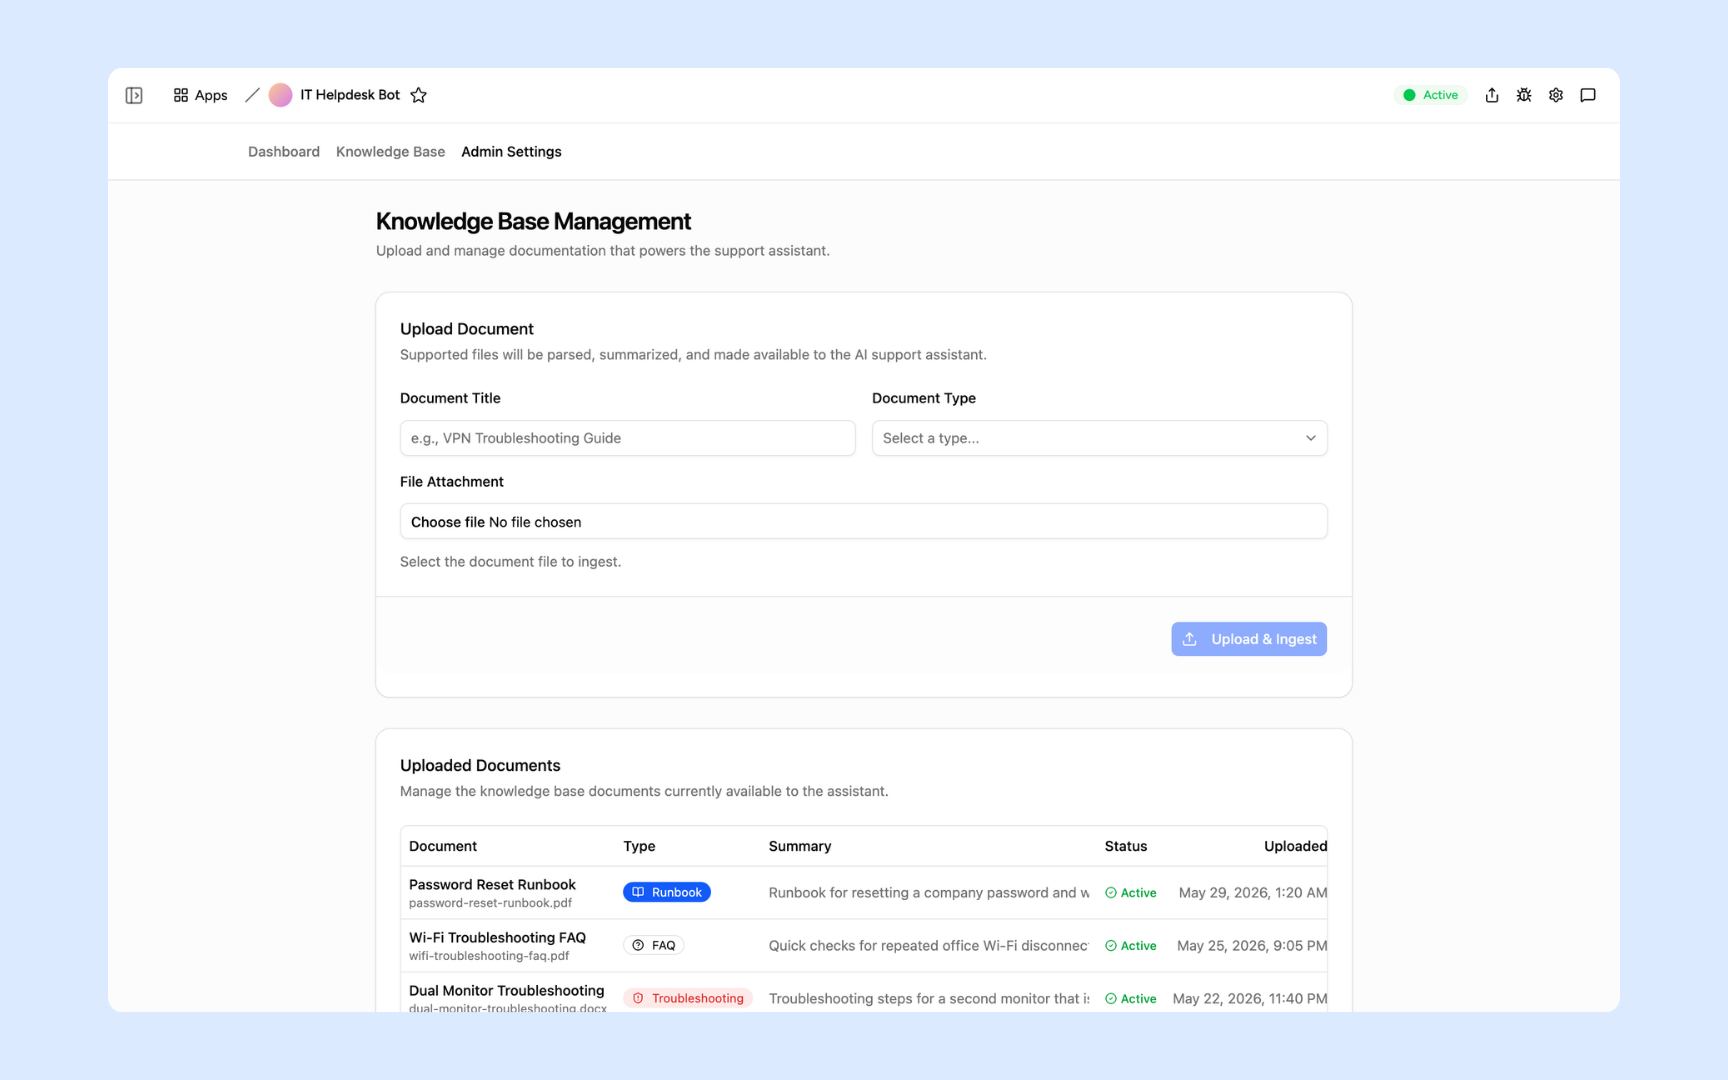Open the settings gear icon
The height and width of the screenshot is (1080, 1728).
(1556, 95)
